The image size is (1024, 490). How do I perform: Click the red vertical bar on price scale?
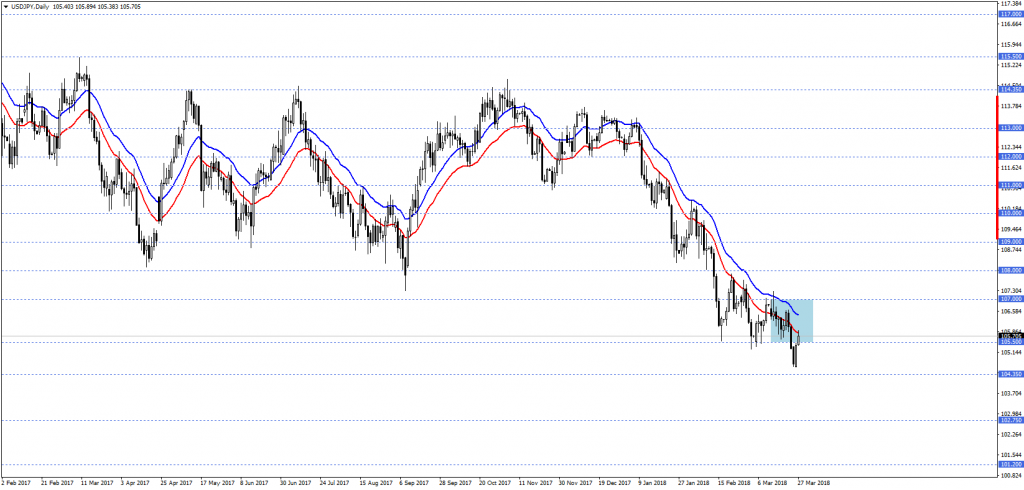(997, 166)
